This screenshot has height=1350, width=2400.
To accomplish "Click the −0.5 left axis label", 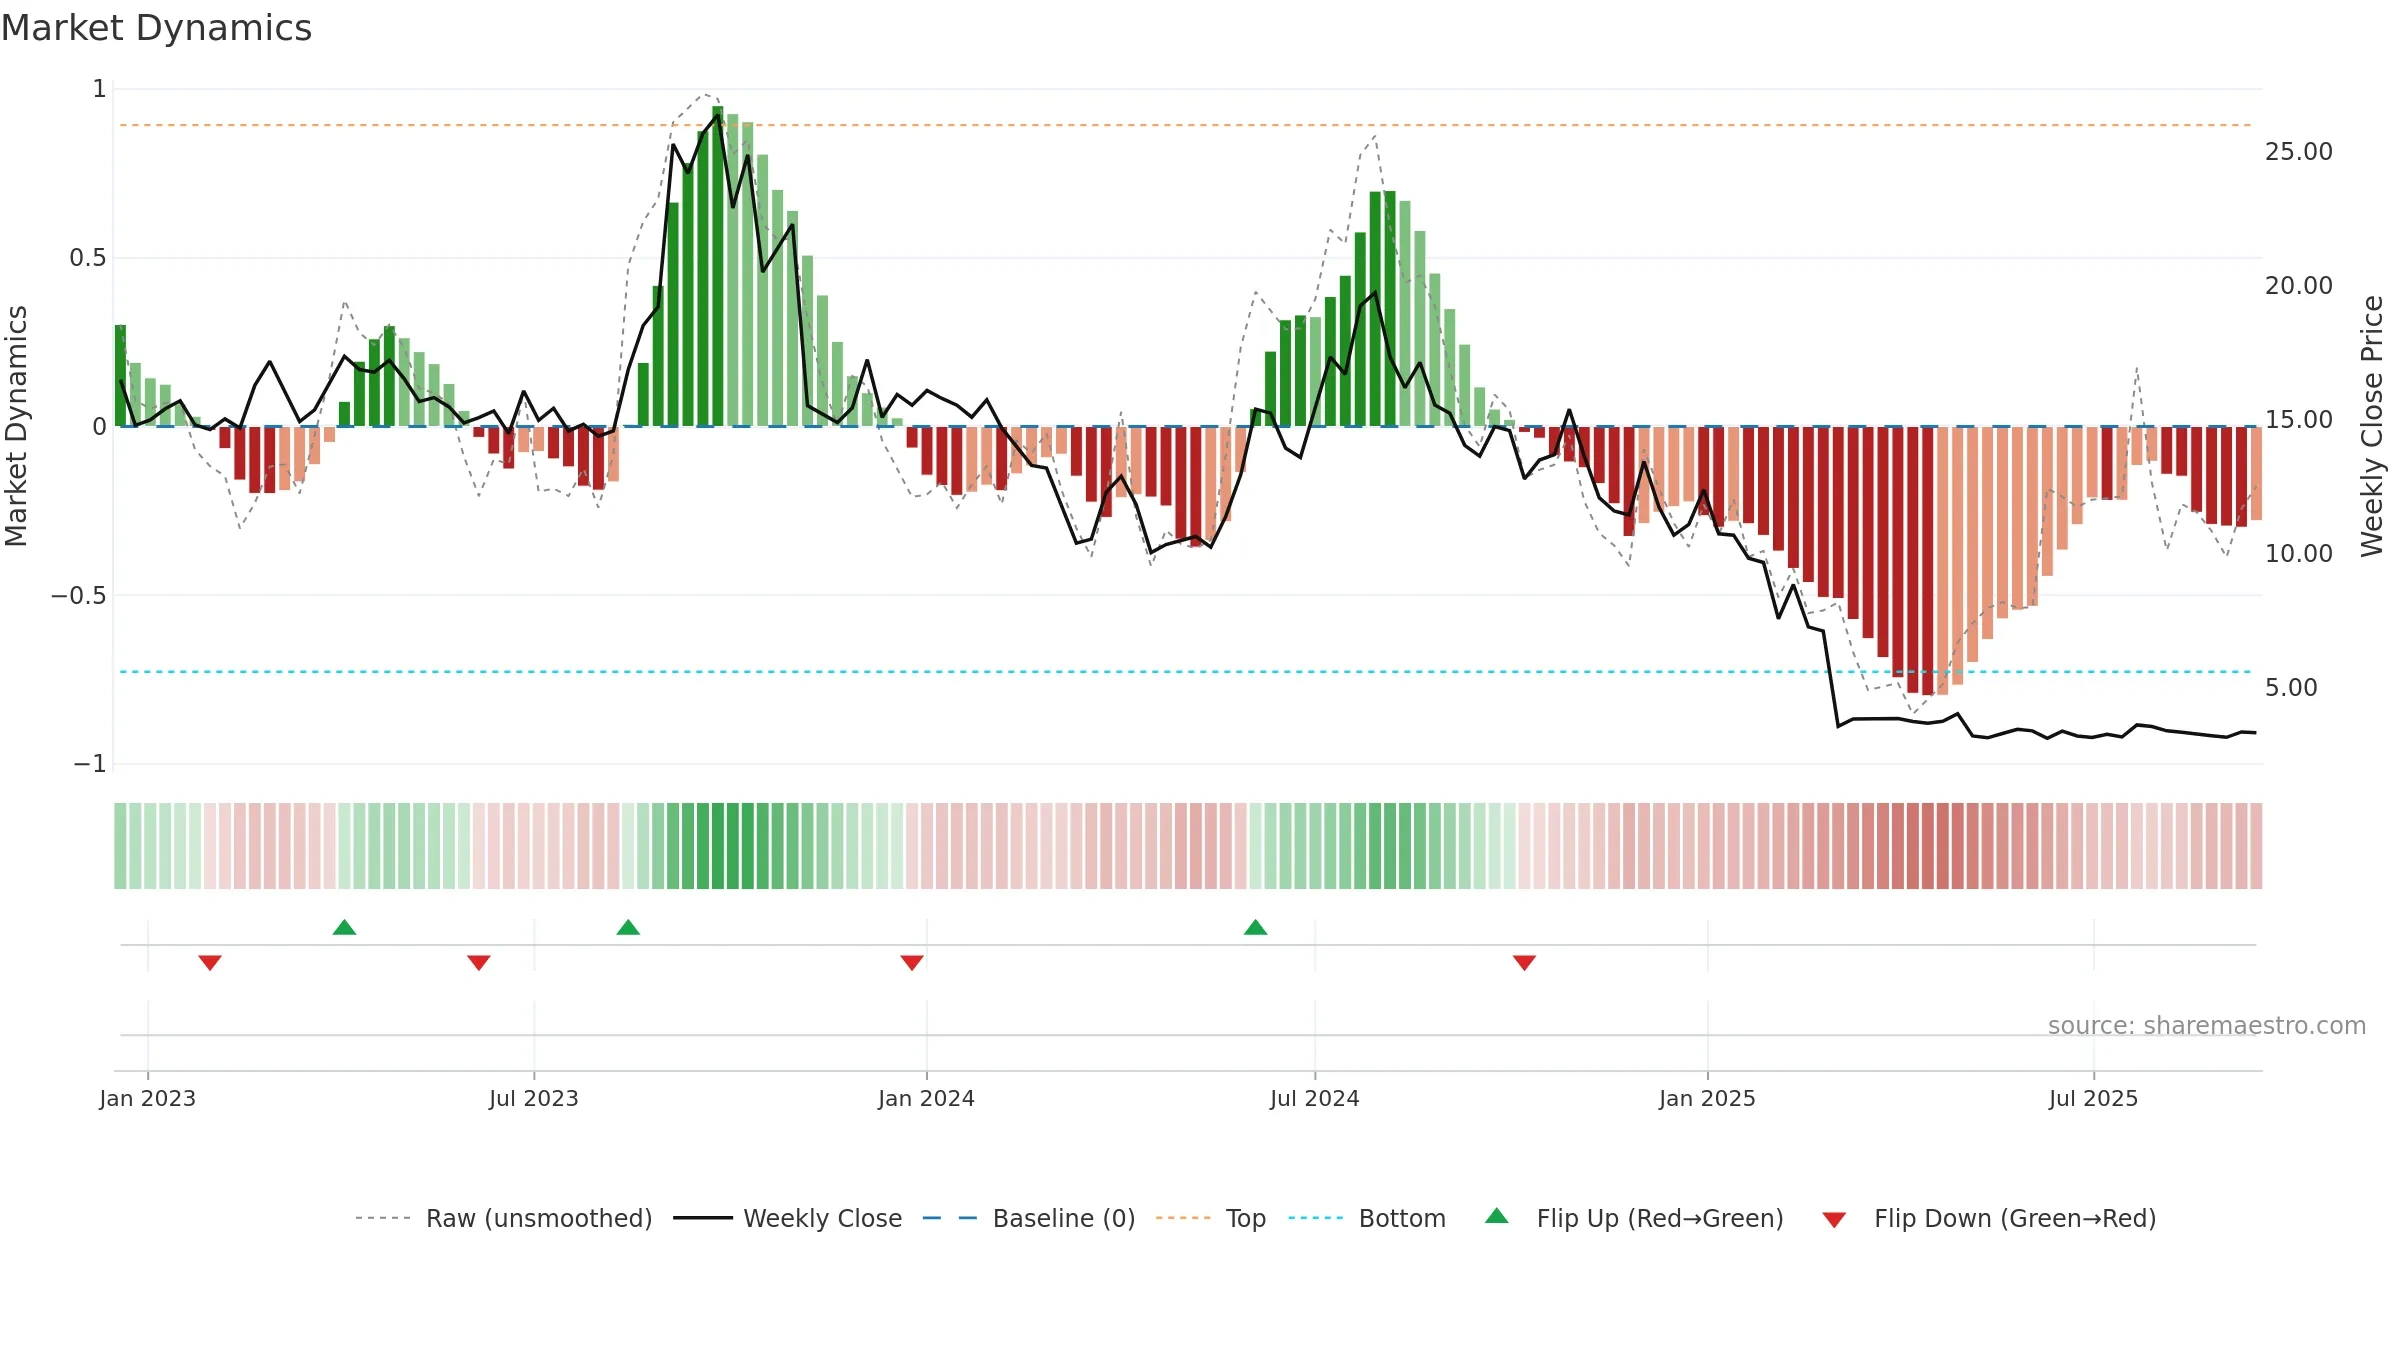I will (78, 595).
